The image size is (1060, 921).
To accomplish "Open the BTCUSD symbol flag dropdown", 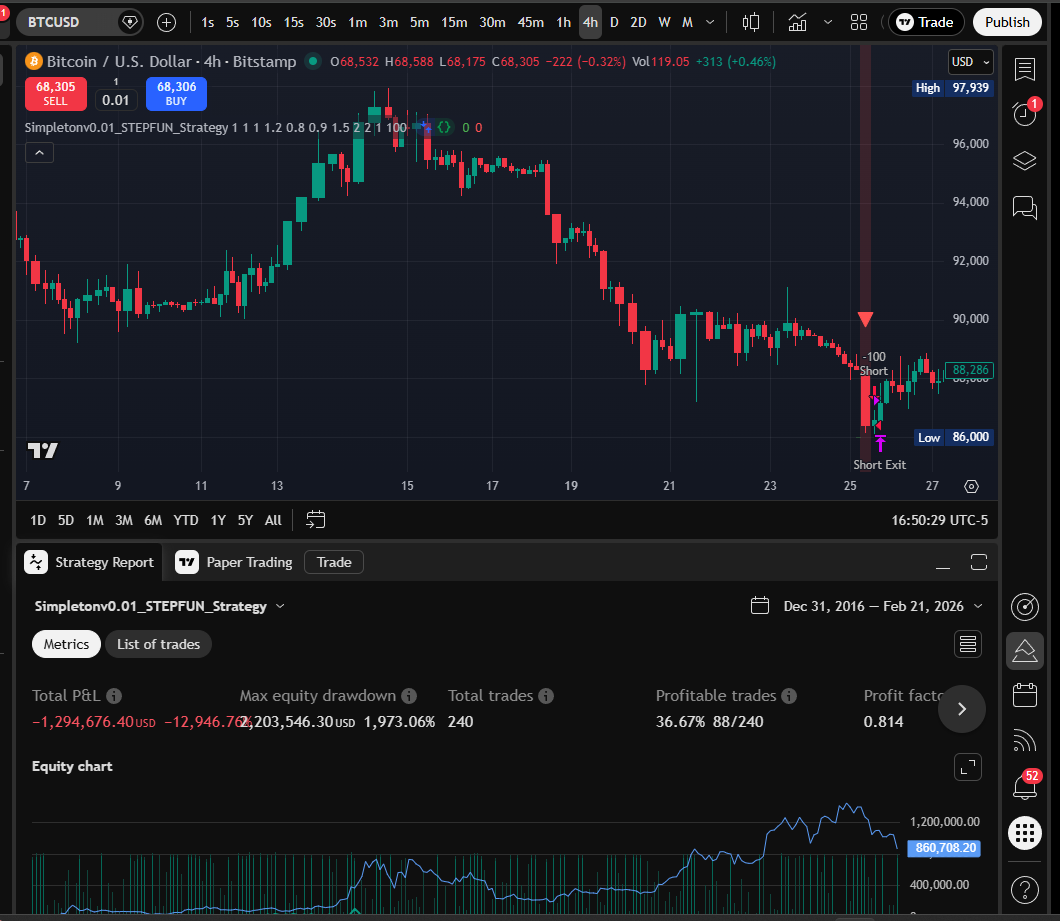I will (129, 21).
